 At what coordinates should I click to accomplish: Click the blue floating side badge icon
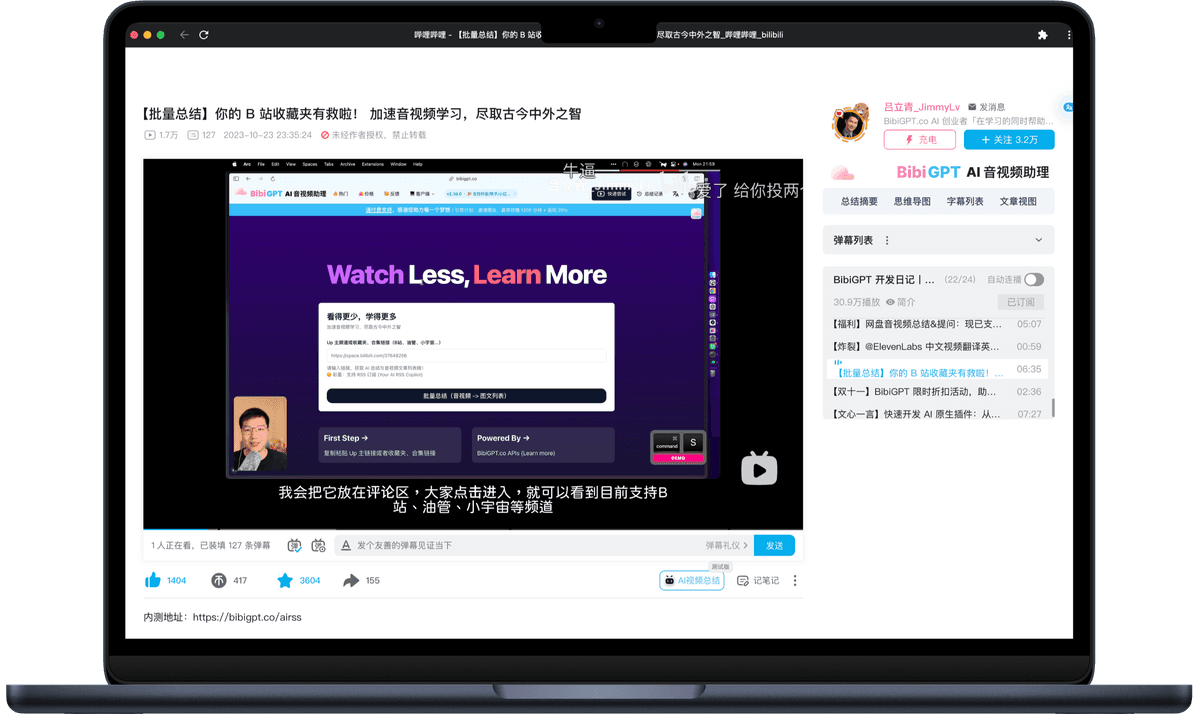1067,107
